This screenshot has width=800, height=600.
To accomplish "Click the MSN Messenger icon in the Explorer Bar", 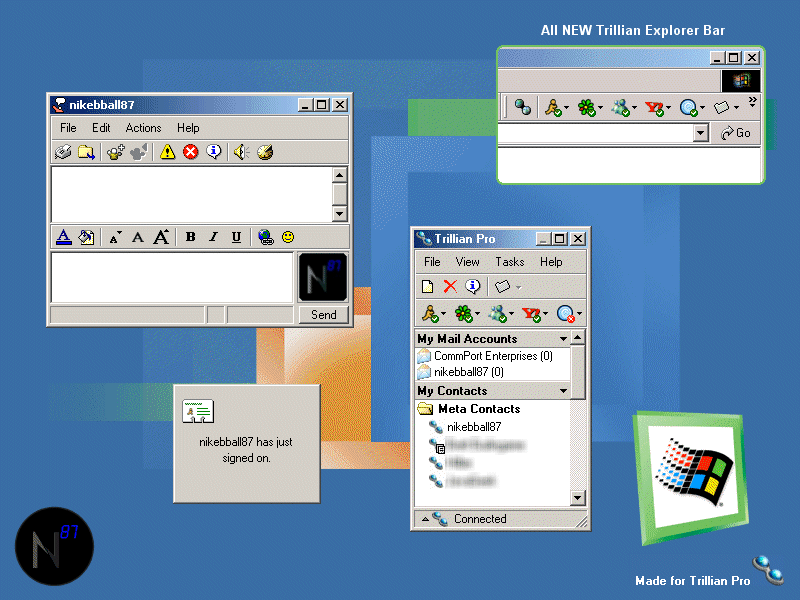I will [x=621, y=107].
